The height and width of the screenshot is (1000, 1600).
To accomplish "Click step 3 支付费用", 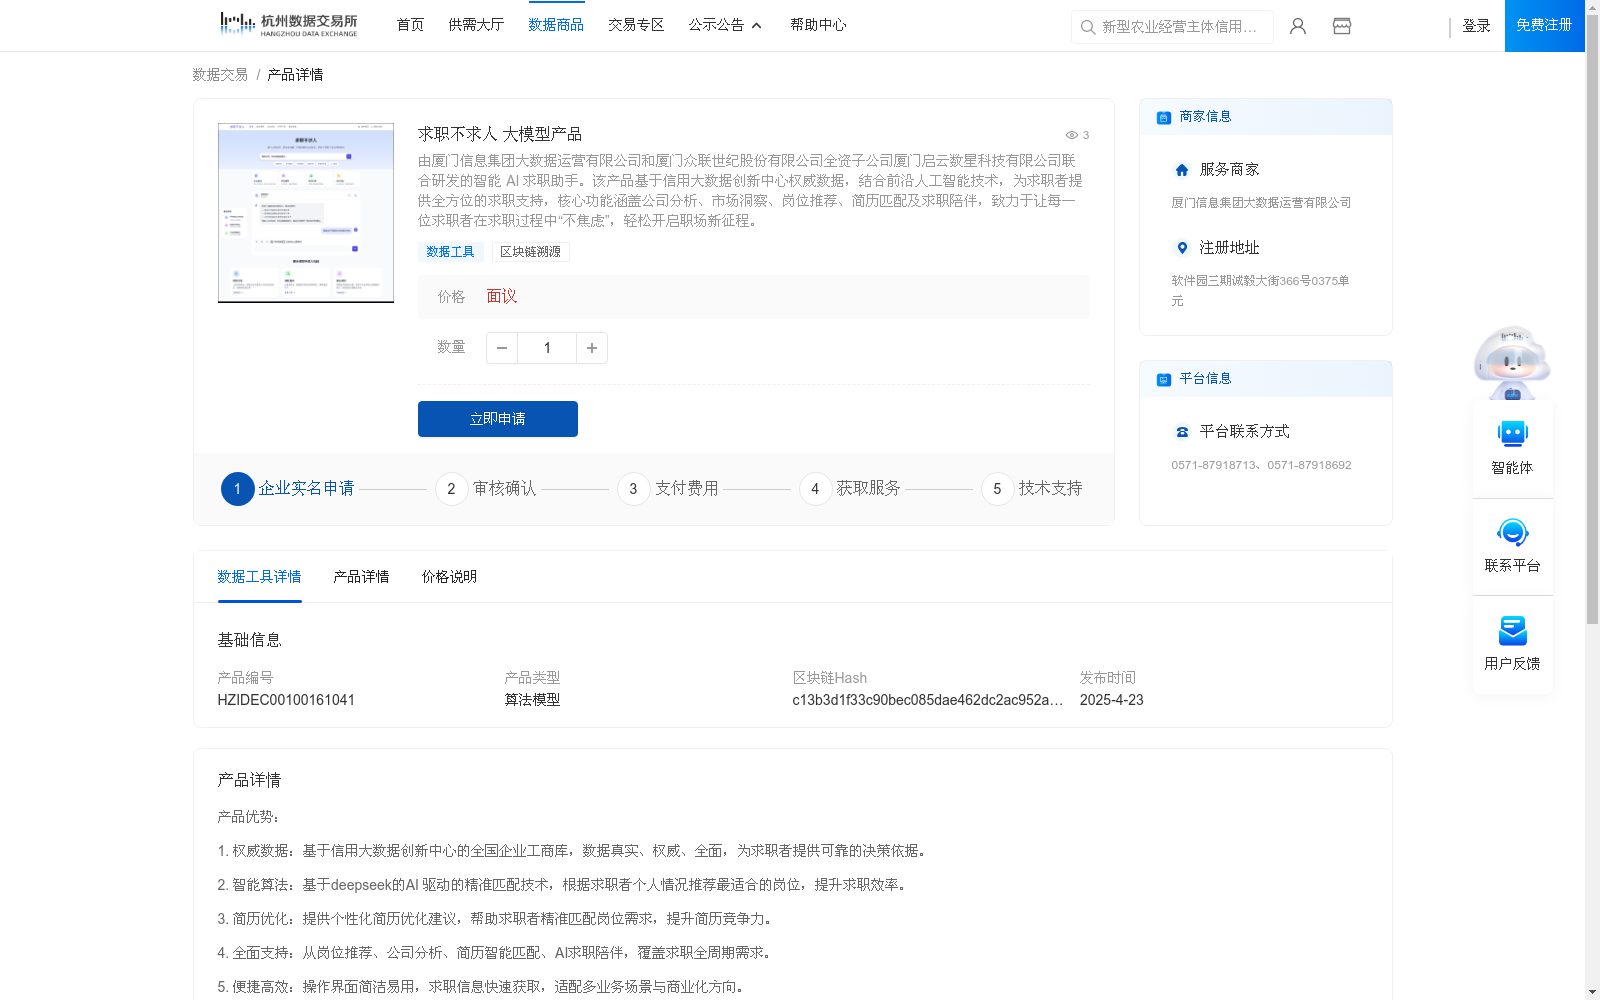I will click(x=668, y=489).
